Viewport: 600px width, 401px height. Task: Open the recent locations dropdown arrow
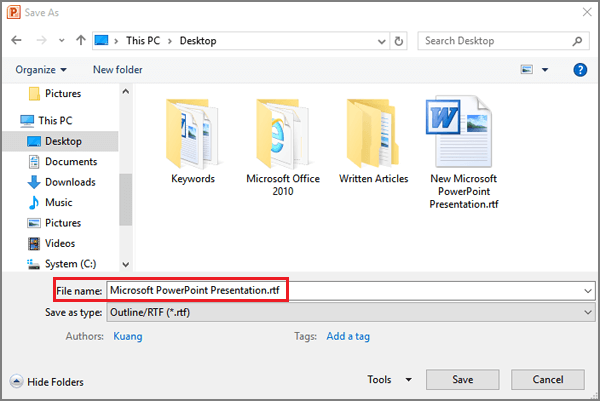(62, 41)
